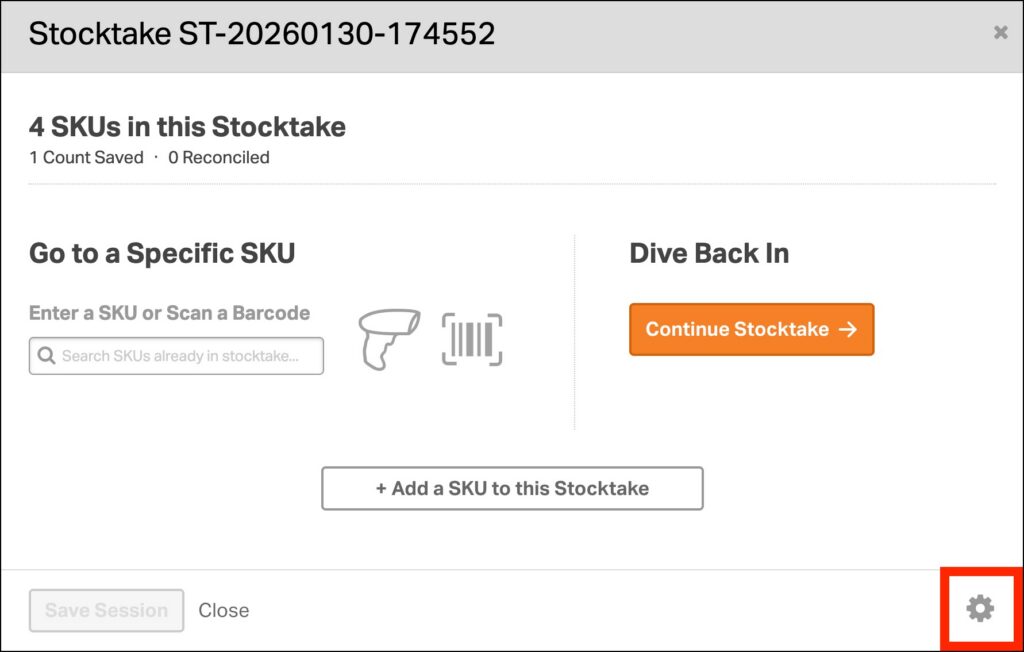The width and height of the screenshot is (1024, 652).
Task: Click the 4 SKUs in this Stocktake heading
Action: click(187, 127)
